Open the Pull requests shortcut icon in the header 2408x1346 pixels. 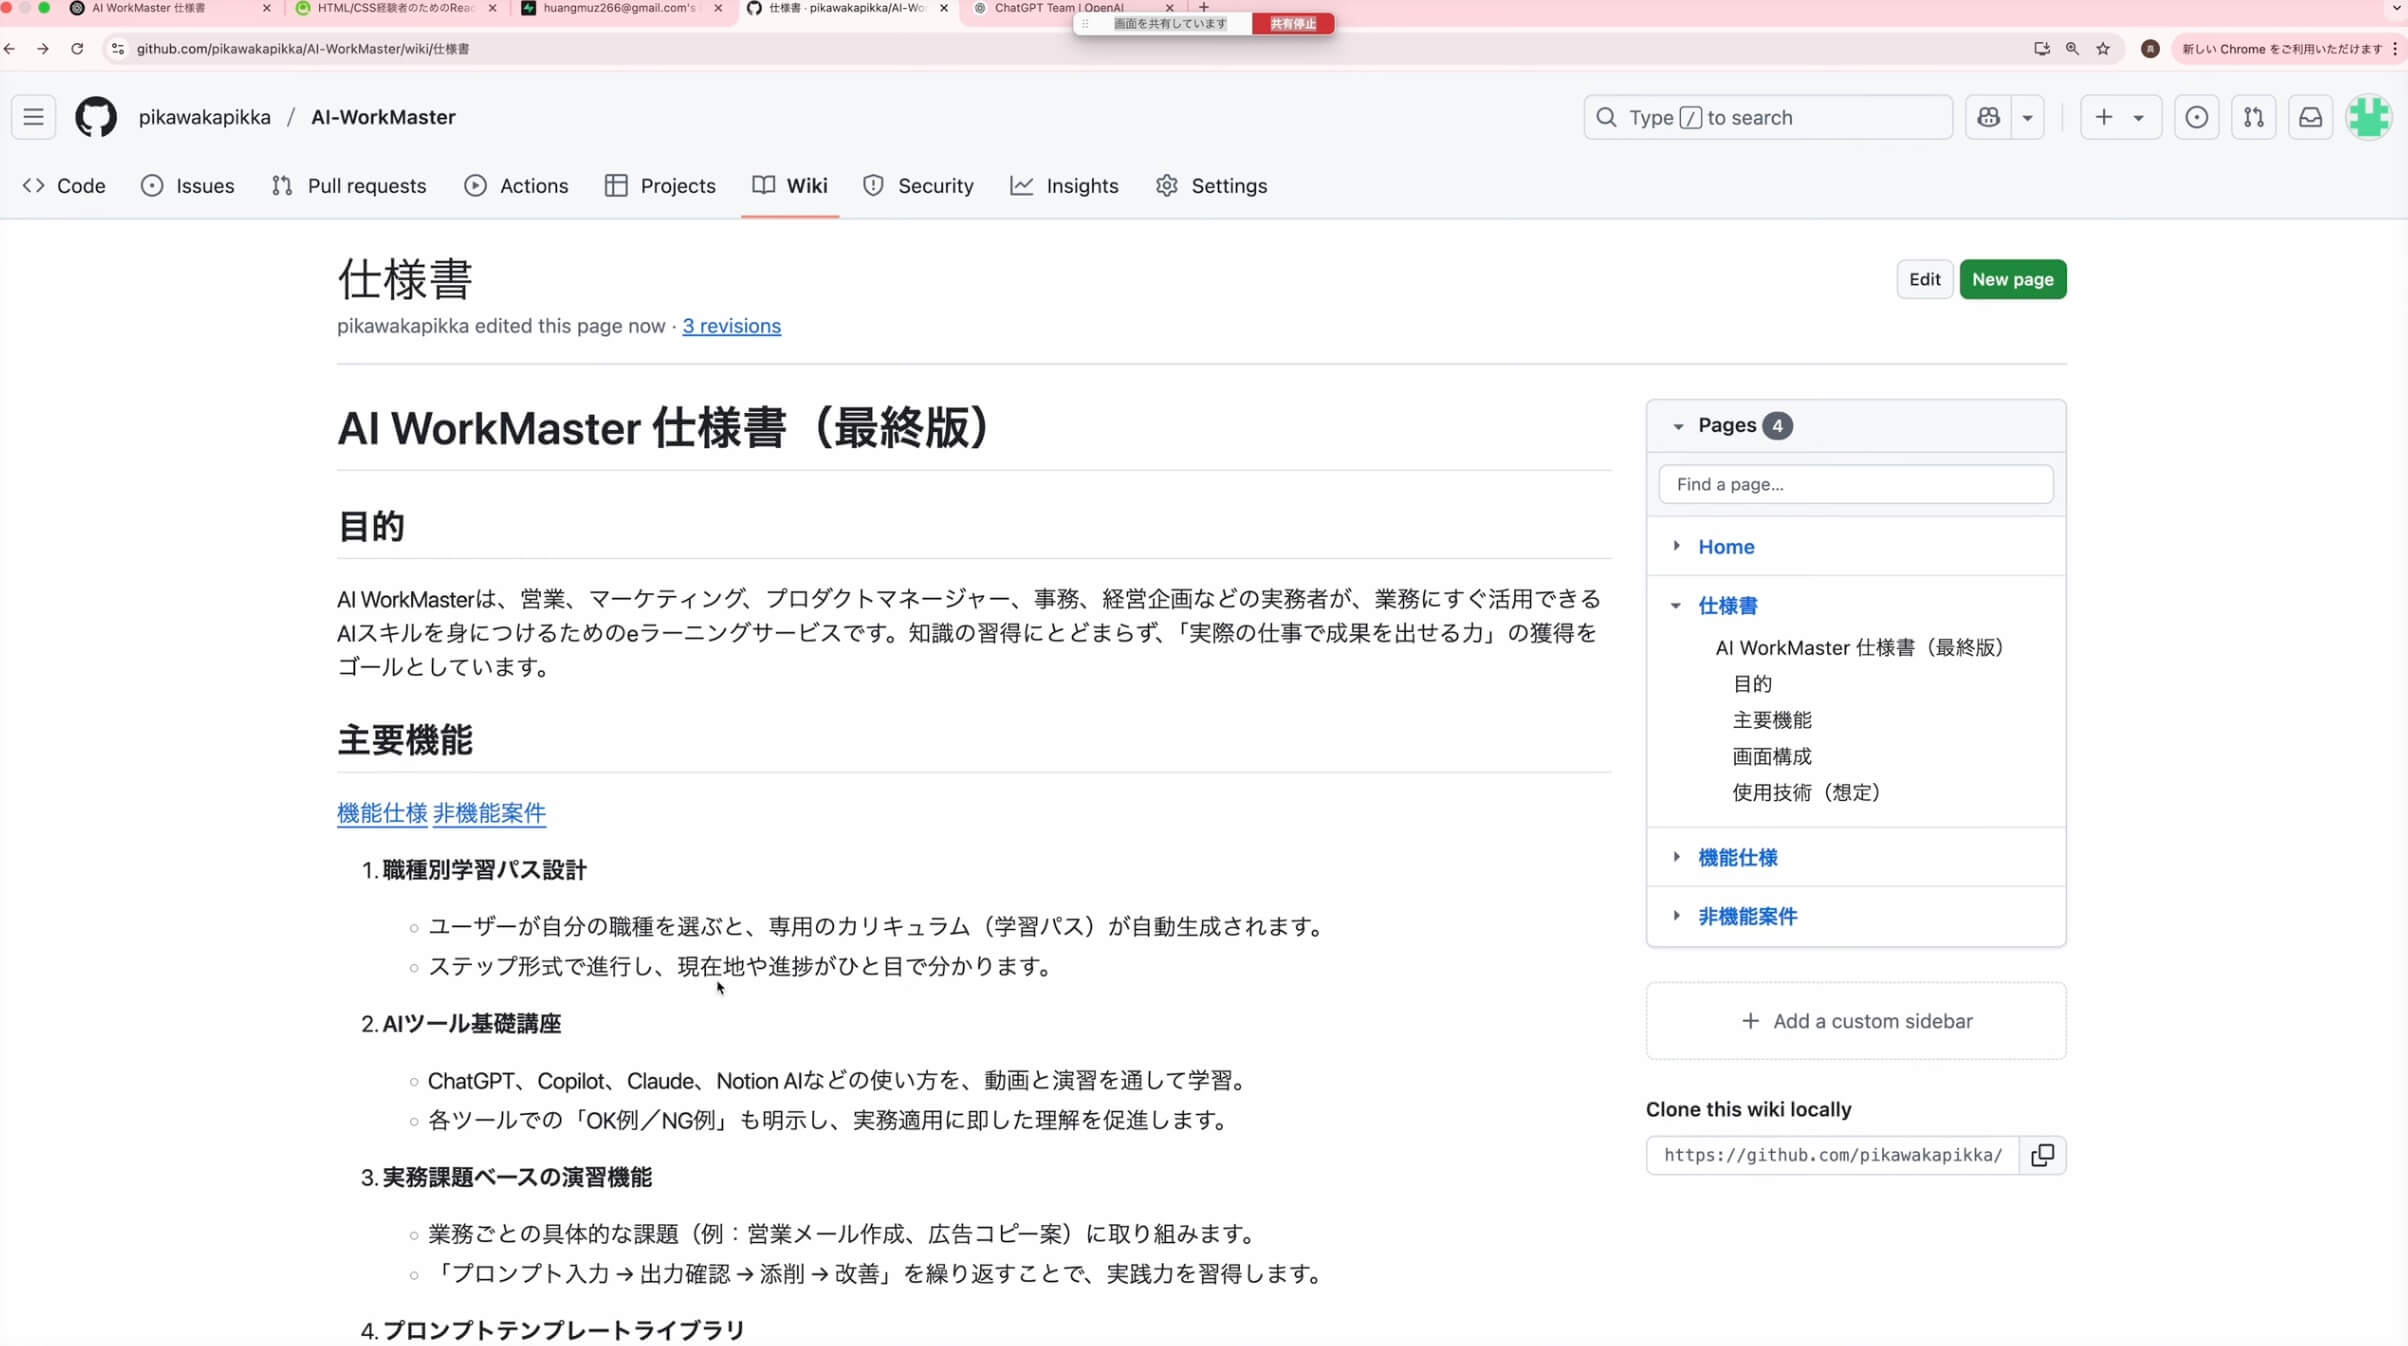click(2253, 117)
